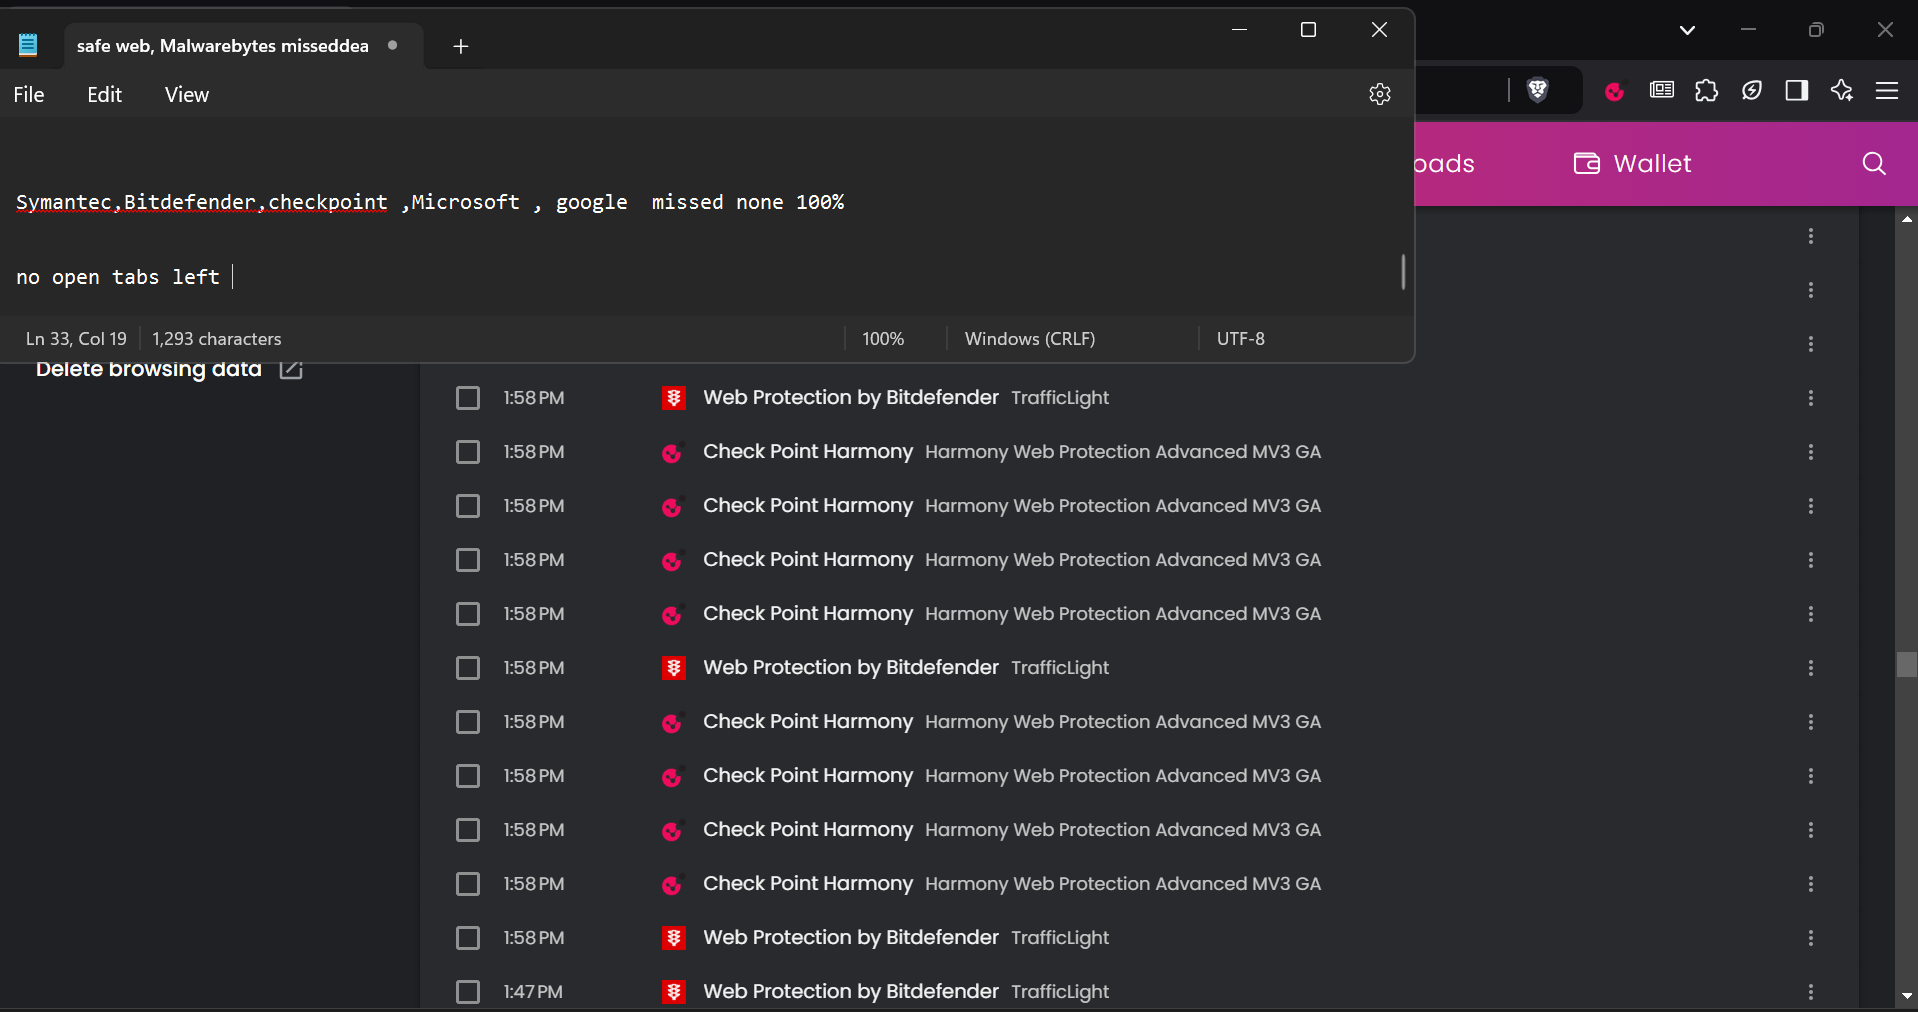This screenshot has height=1012, width=1918.
Task: Click the Bitdefender favicon in the 1:47 PM row
Action: (674, 992)
